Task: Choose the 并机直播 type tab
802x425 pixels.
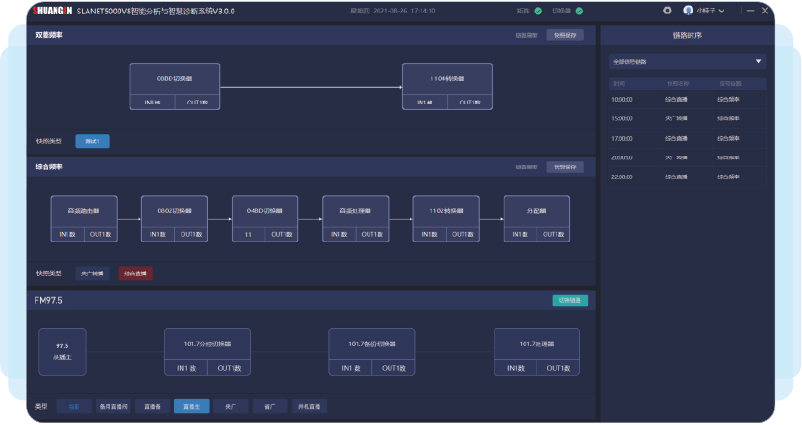Action: tap(308, 407)
